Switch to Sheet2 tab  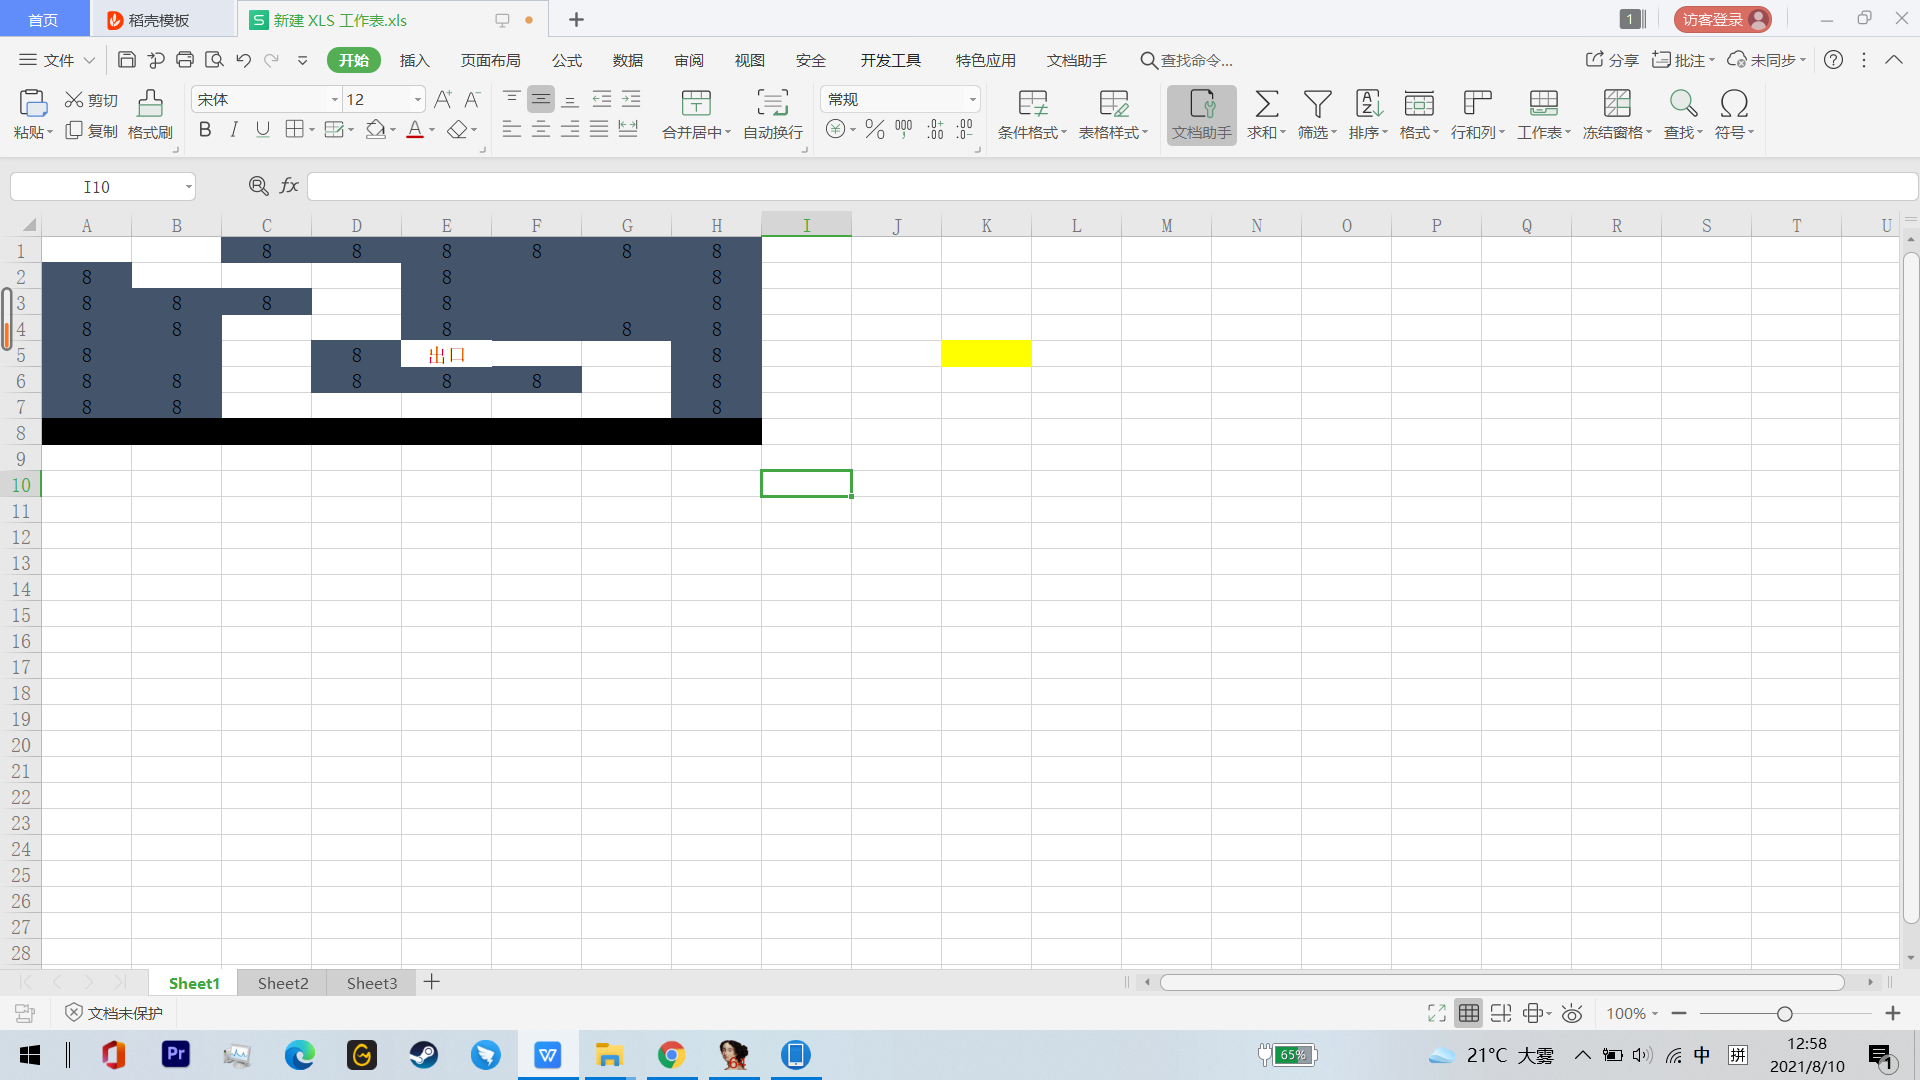click(283, 983)
